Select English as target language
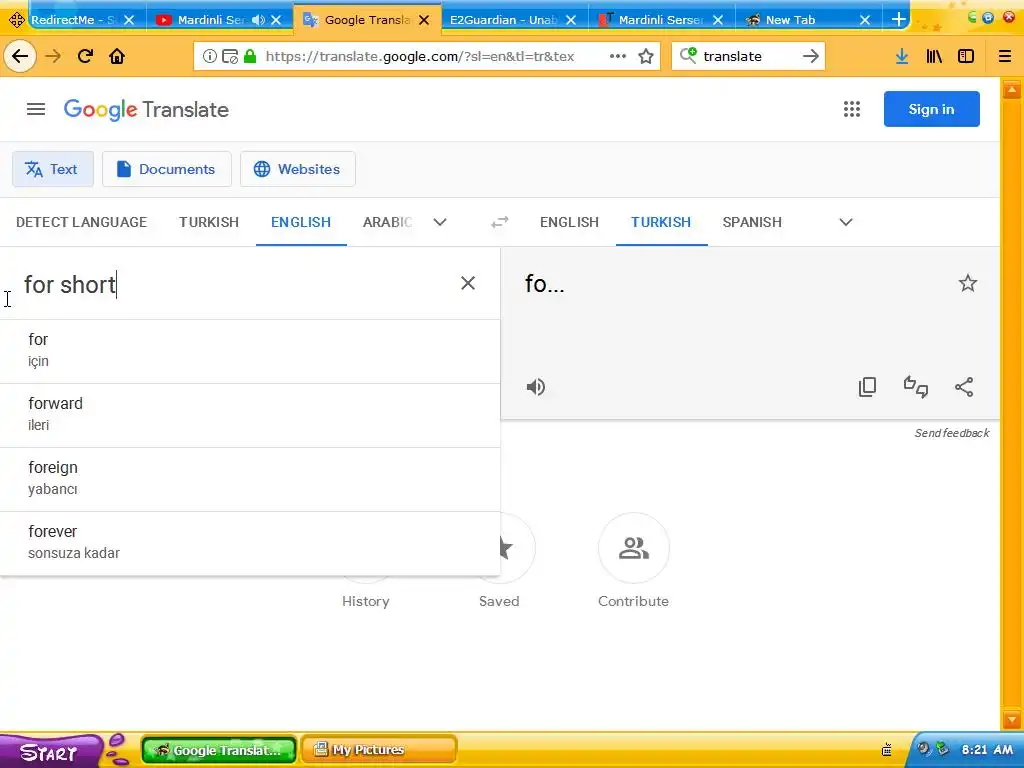 pyautogui.click(x=569, y=222)
